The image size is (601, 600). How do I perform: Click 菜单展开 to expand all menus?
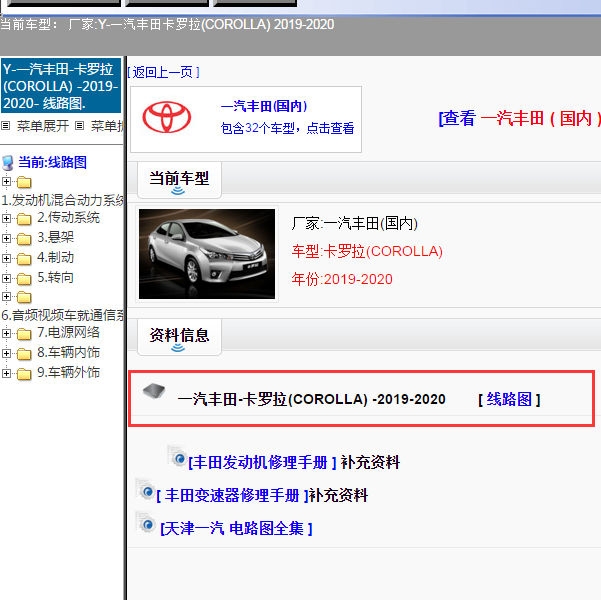pyautogui.click(x=43, y=126)
